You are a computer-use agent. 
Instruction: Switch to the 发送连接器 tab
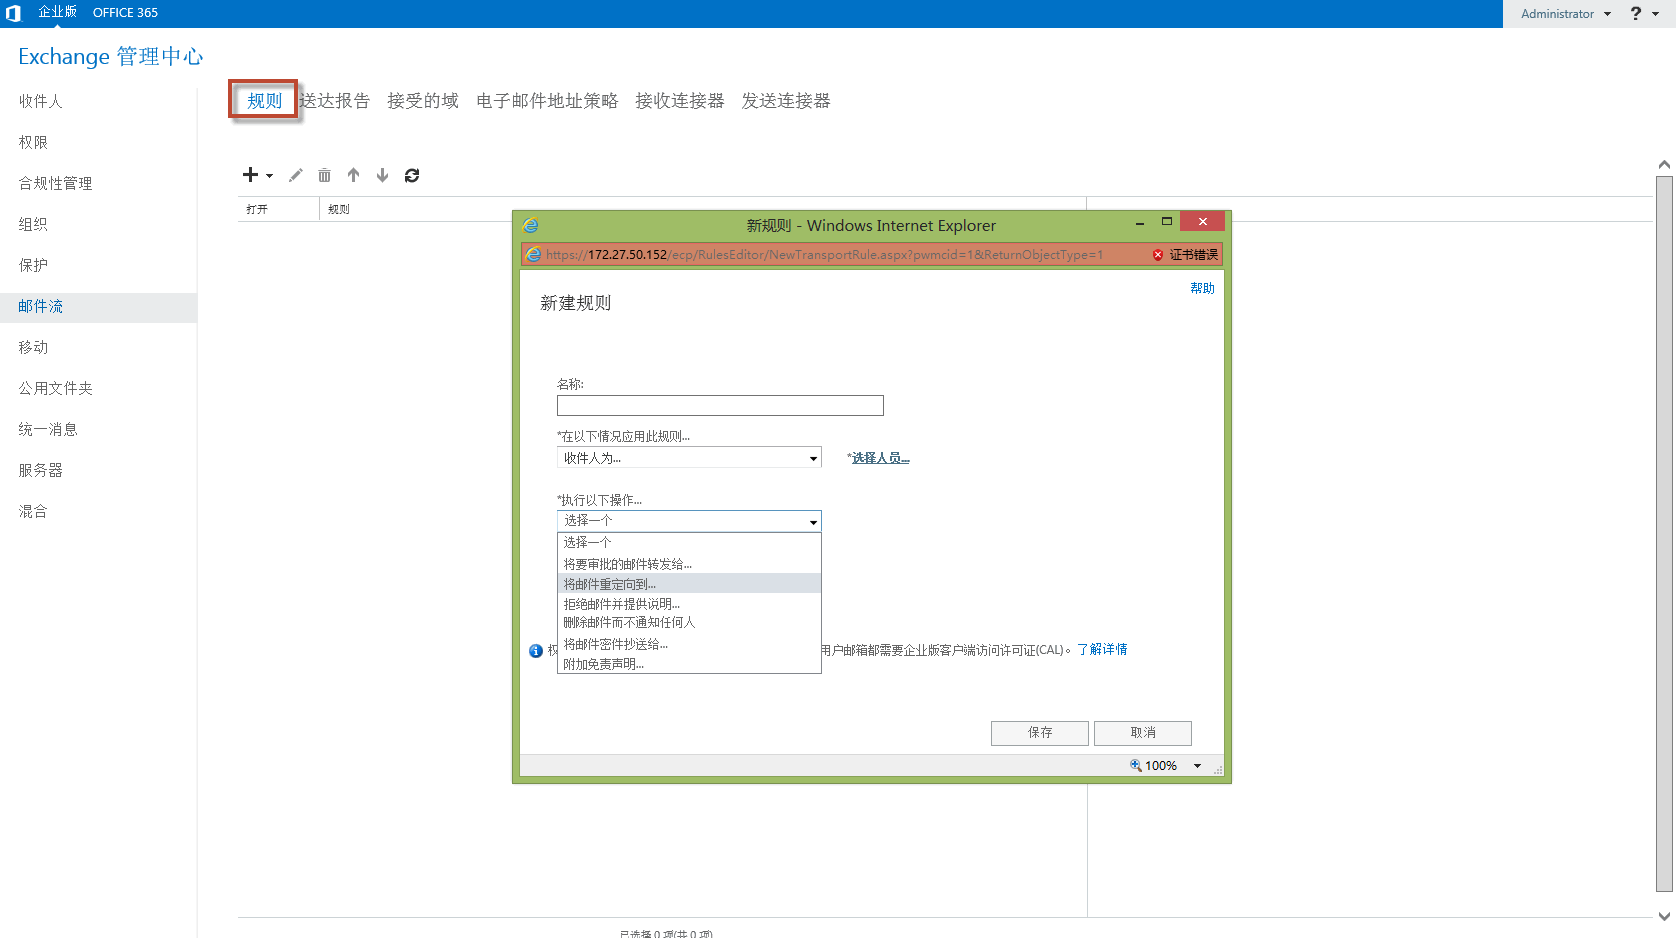coord(786,100)
